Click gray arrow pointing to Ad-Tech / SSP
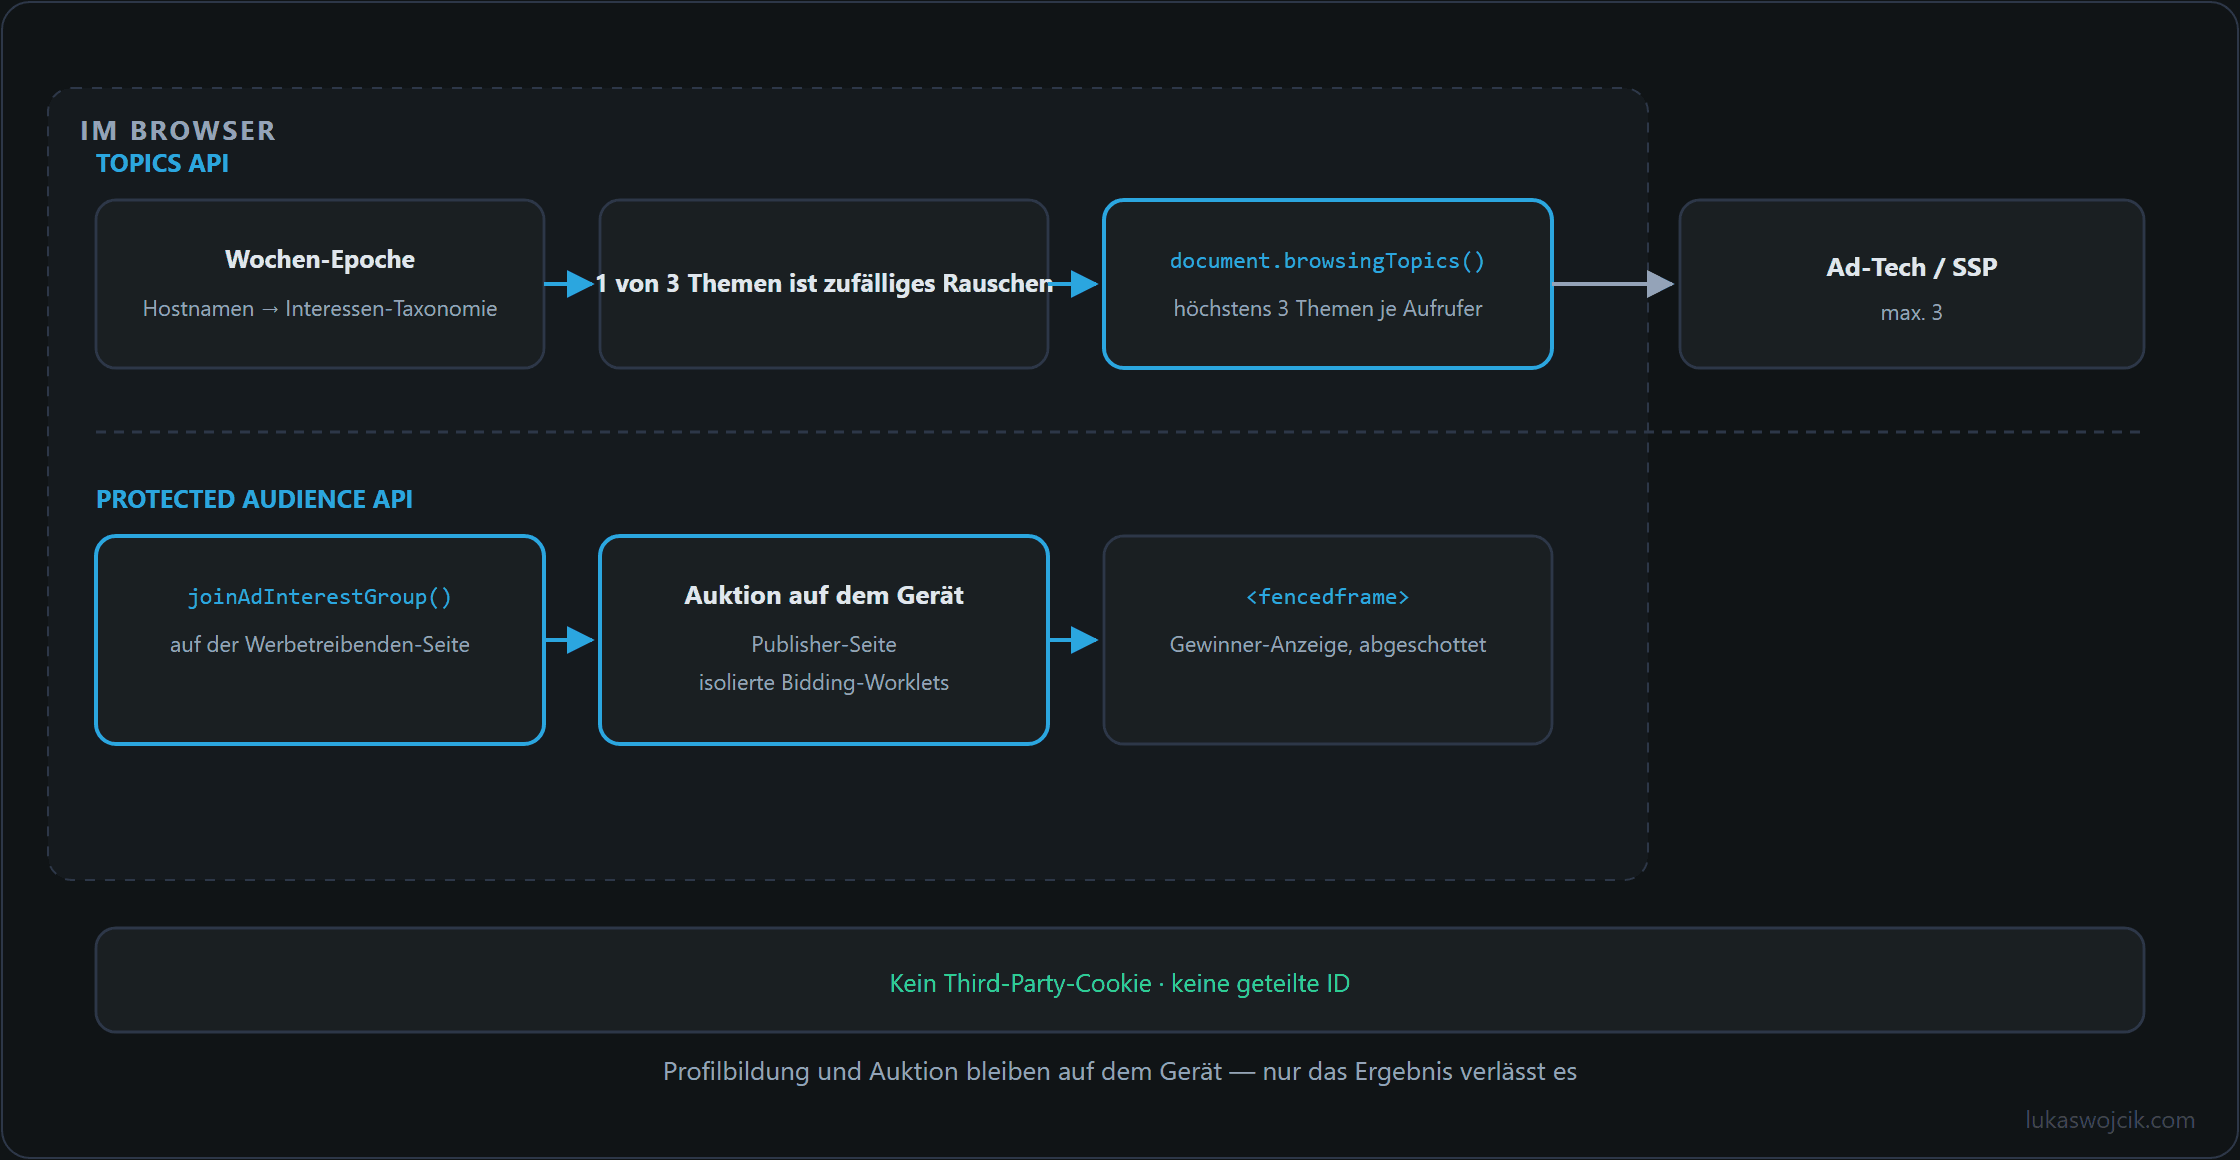 [1614, 284]
